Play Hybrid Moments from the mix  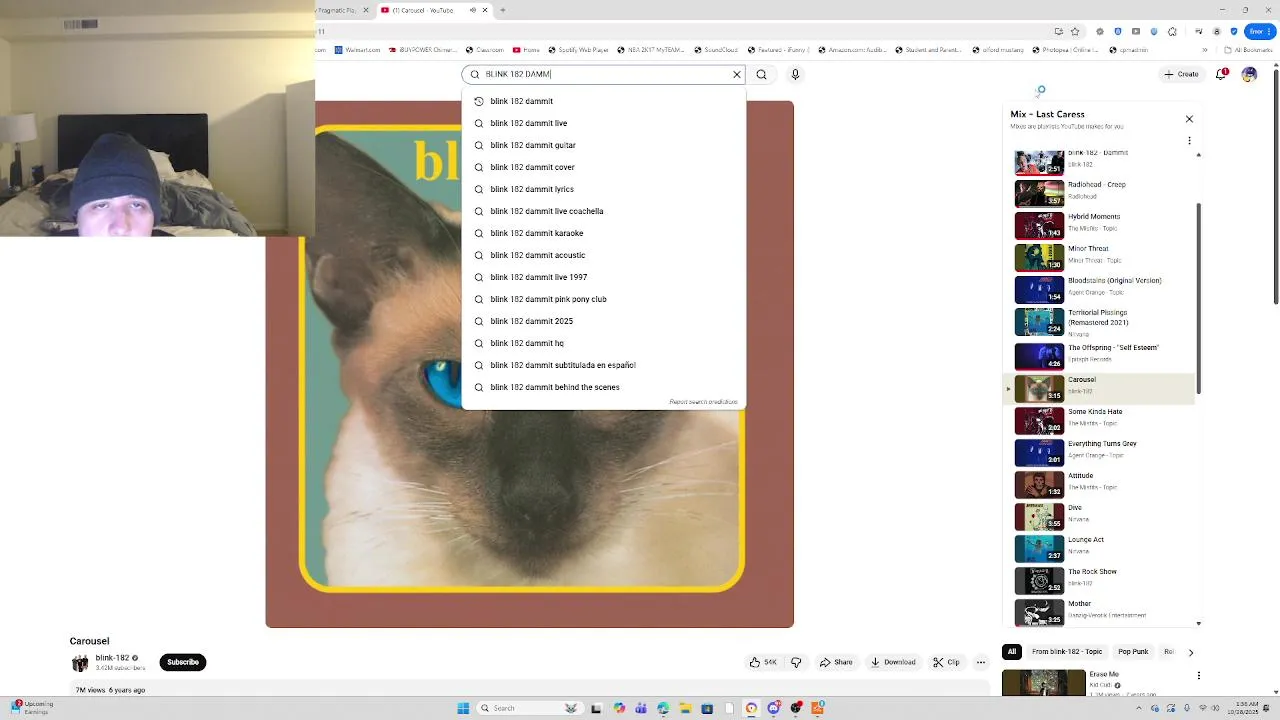click(x=1100, y=224)
